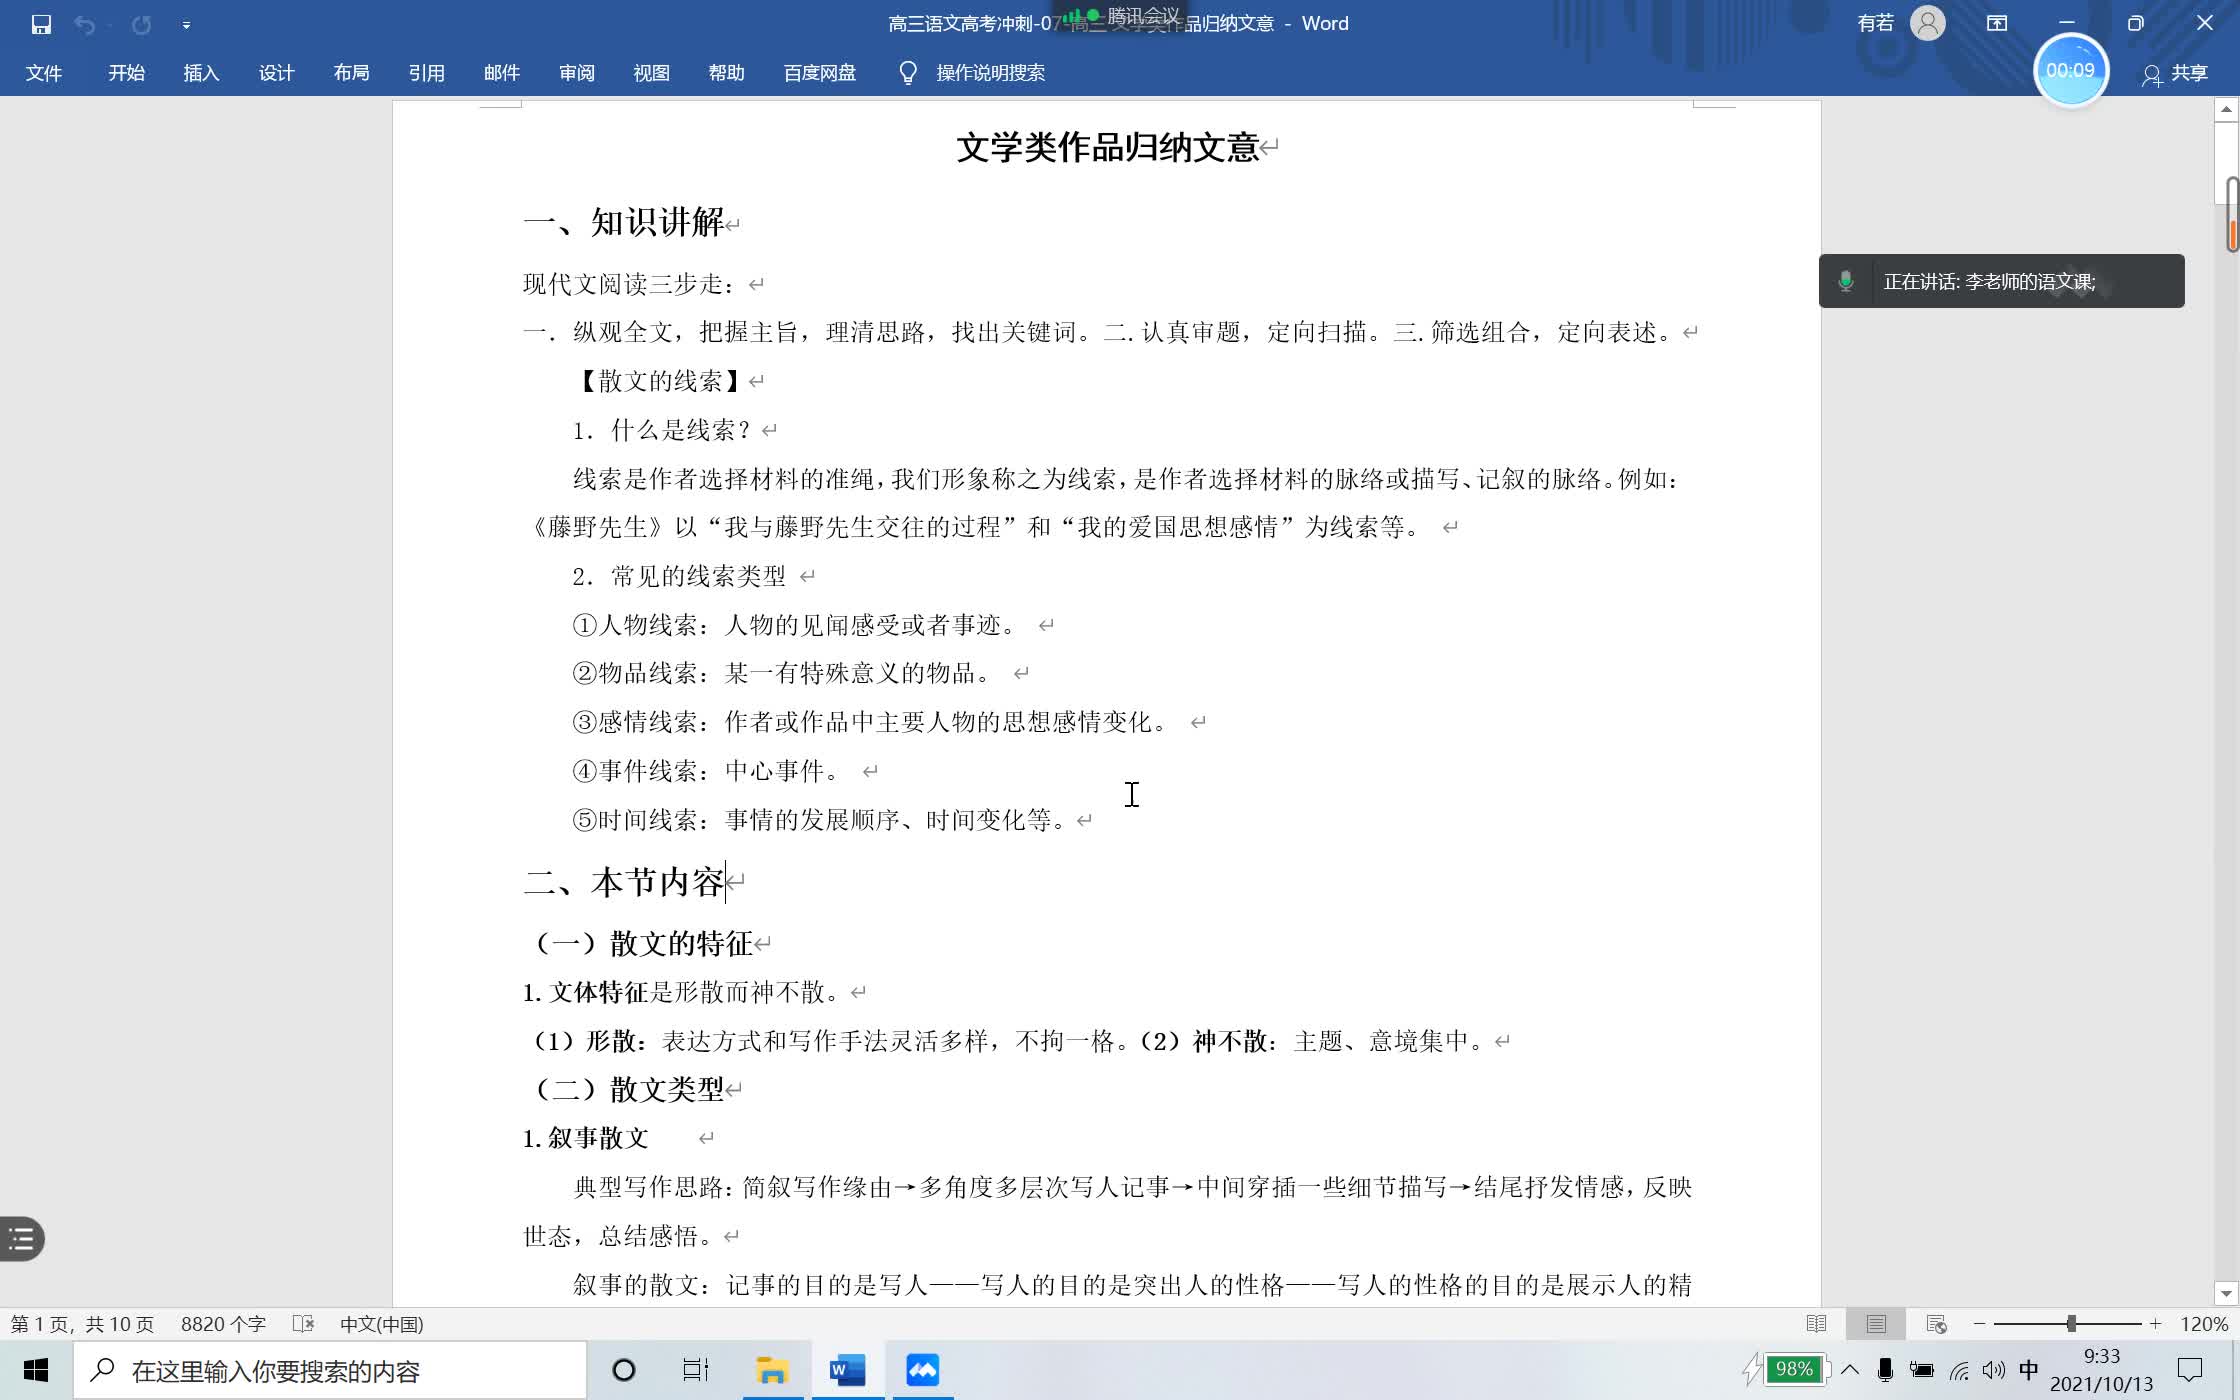
Task: Switch to the 引用 ribbon tab
Action: pyautogui.click(x=426, y=73)
